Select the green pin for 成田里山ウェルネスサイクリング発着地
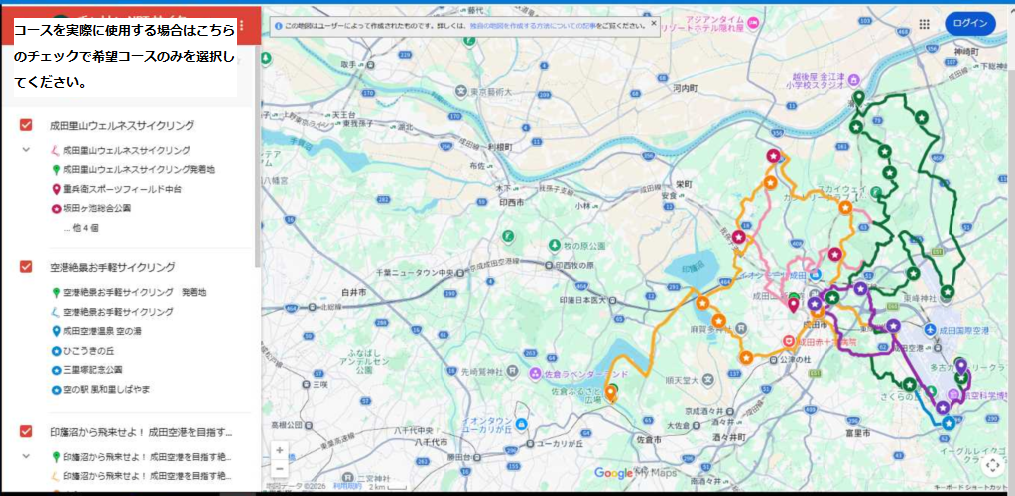Image resolution: width=1015 pixels, height=496 pixels. coord(56,170)
